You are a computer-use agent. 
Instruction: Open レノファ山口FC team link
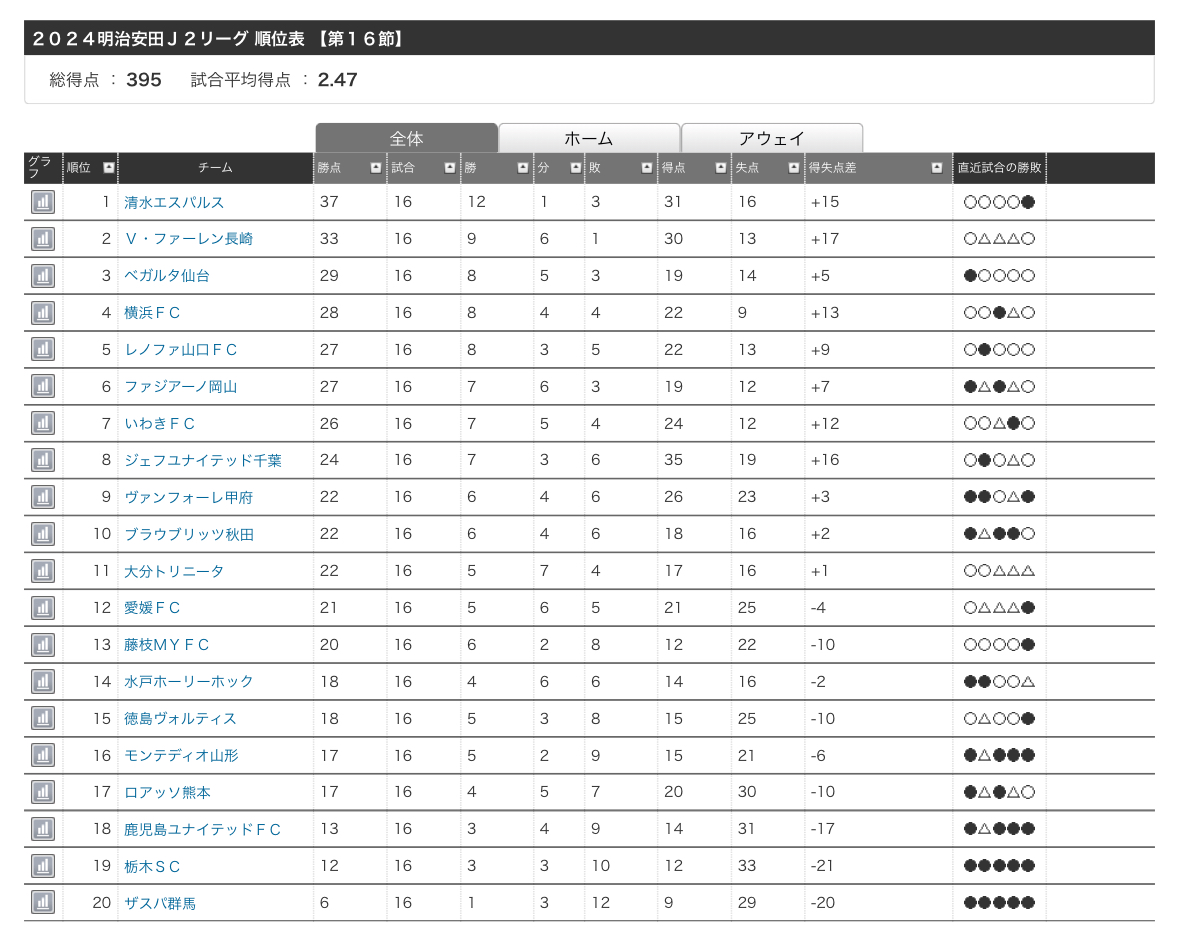(180, 350)
